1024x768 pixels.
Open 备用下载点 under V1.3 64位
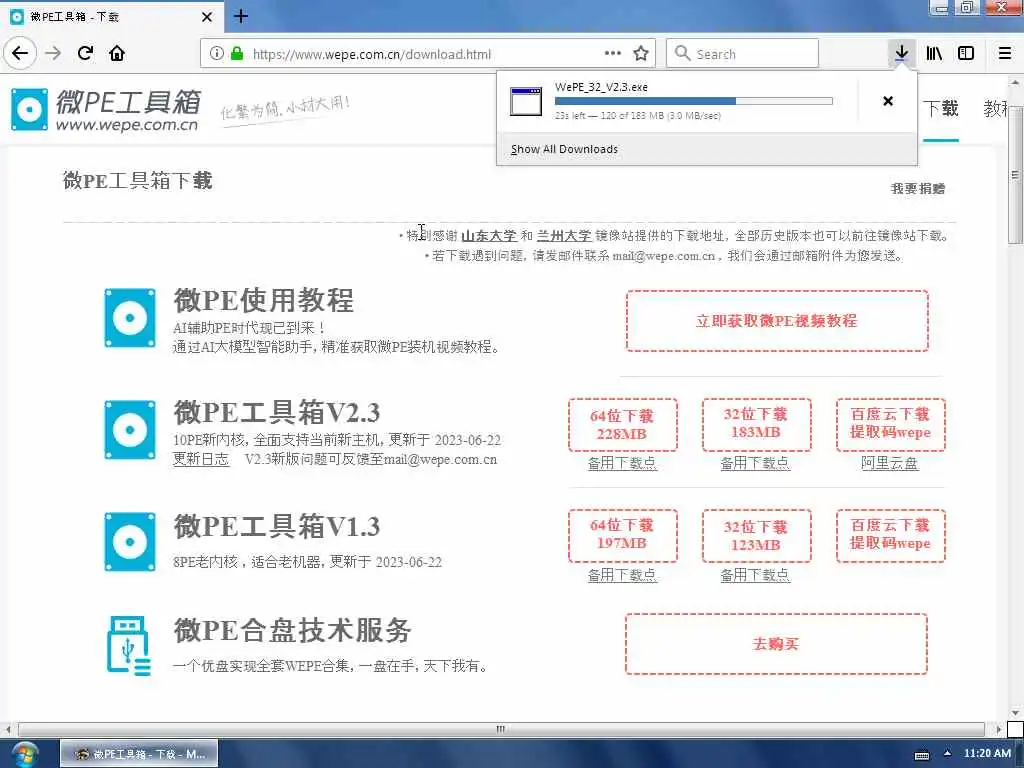[622, 575]
